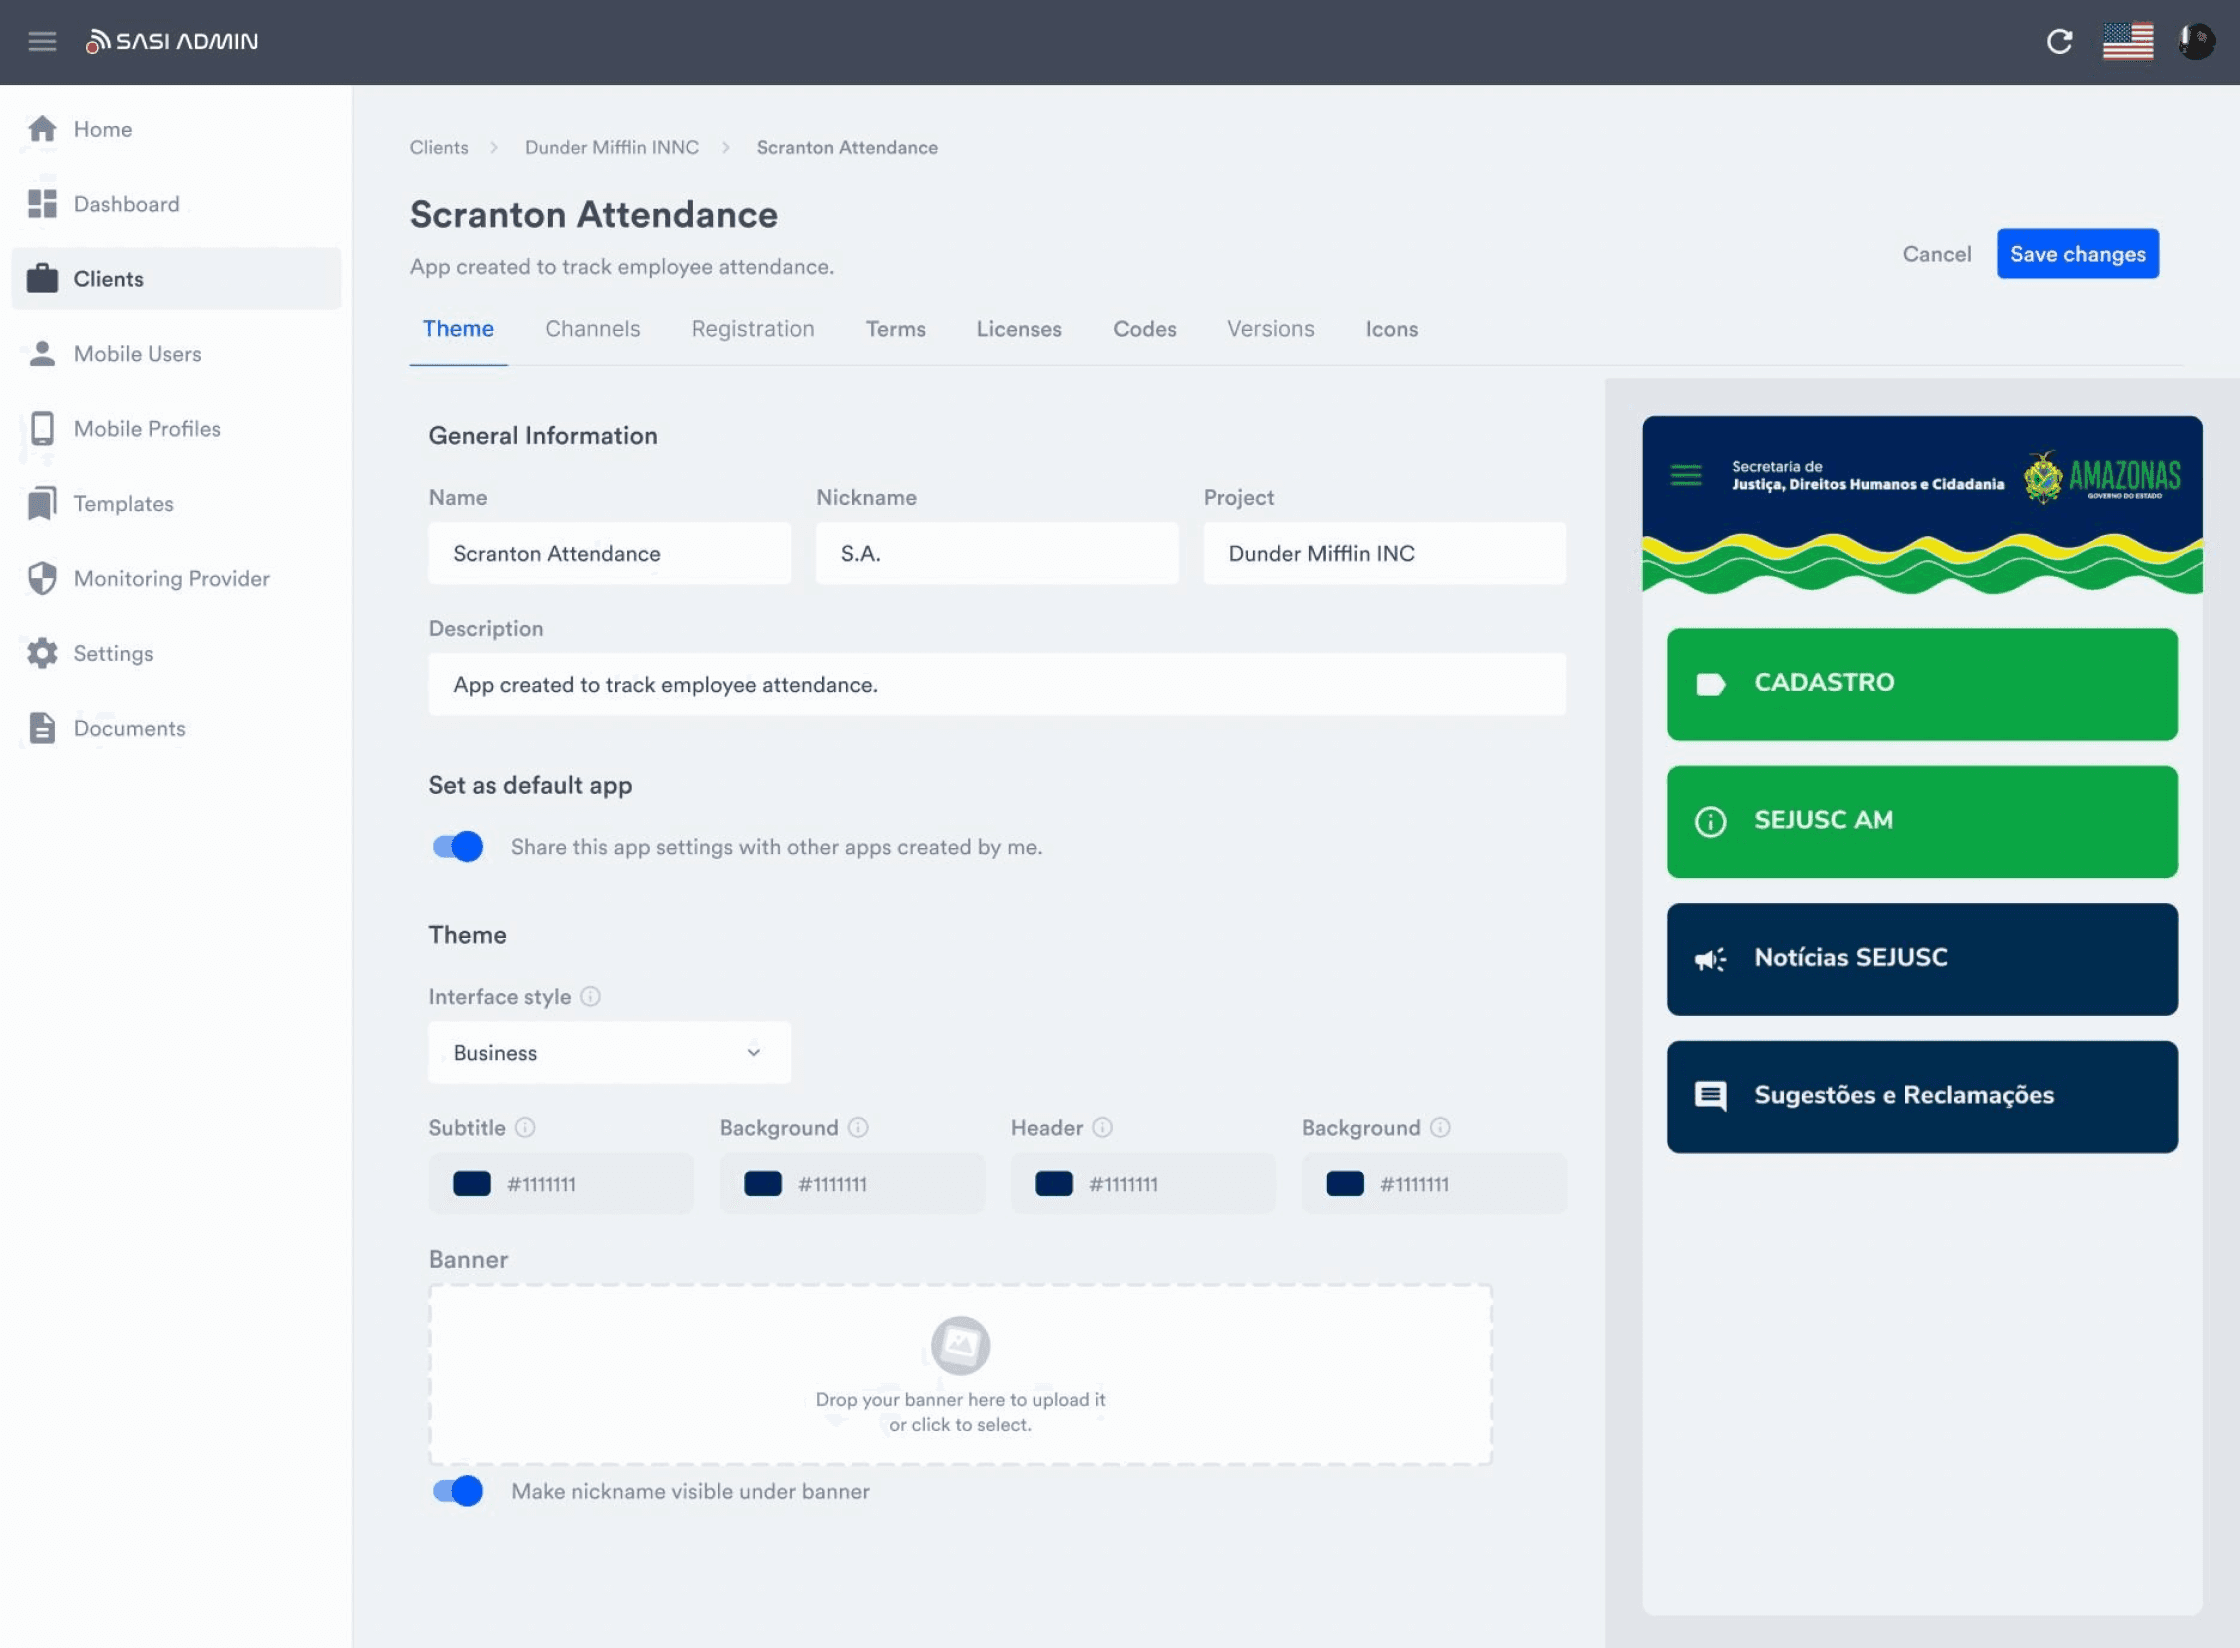This screenshot has height=1648, width=2240.
Task: Open the Project field Dunder Mifflin INC
Action: pyautogui.click(x=1384, y=553)
